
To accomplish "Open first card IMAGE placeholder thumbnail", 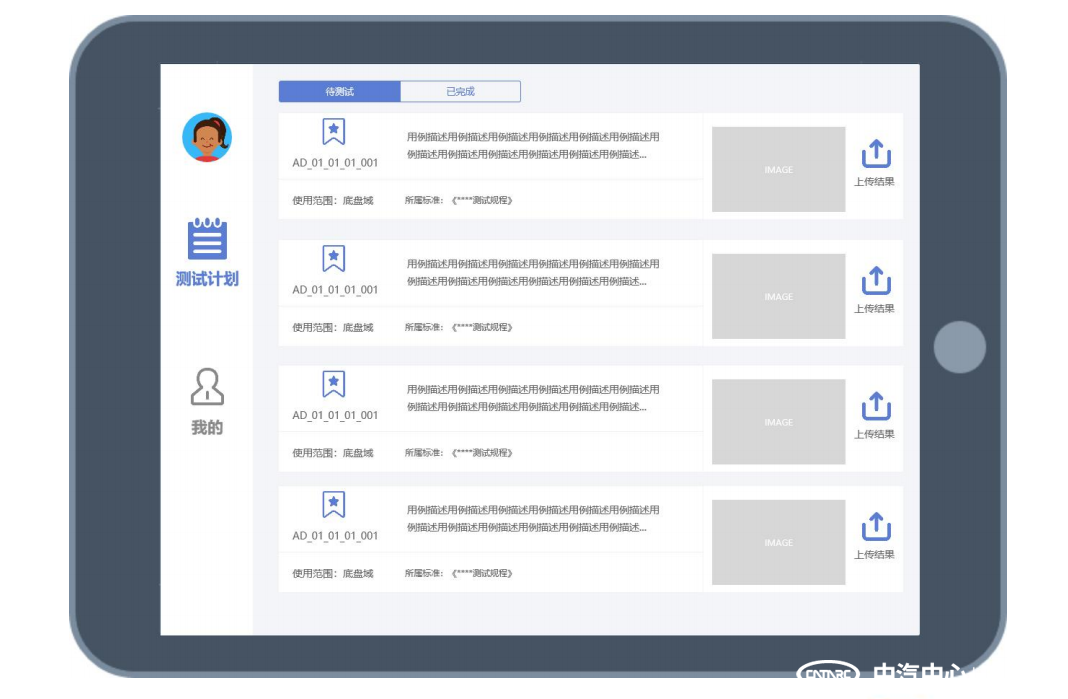I will coord(778,169).
